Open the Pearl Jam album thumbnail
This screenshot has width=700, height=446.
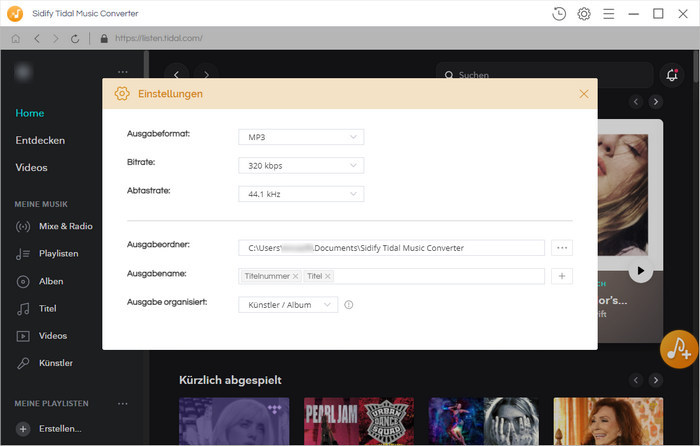point(359,421)
